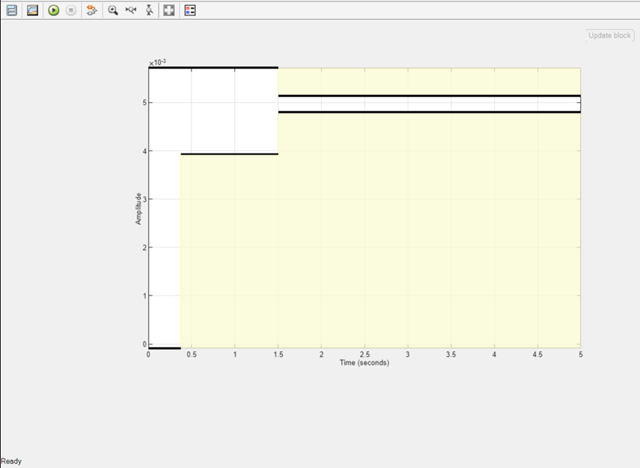Click the x10-3 axis exponent label

point(157,62)
